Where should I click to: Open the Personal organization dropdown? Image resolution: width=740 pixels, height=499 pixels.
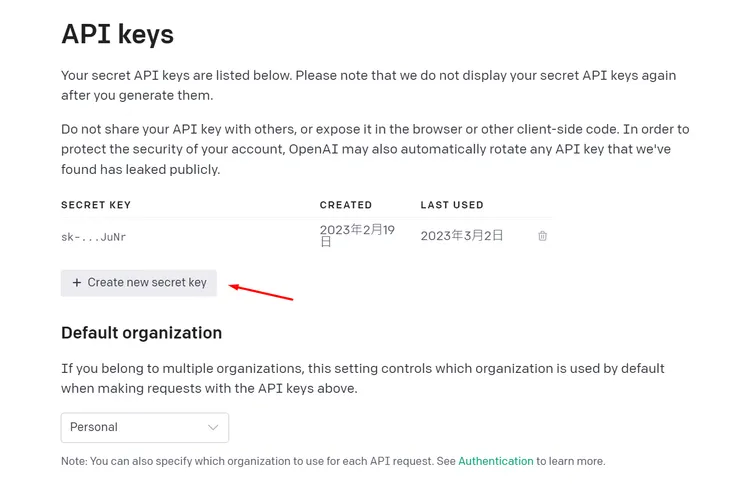click(144, 427)
